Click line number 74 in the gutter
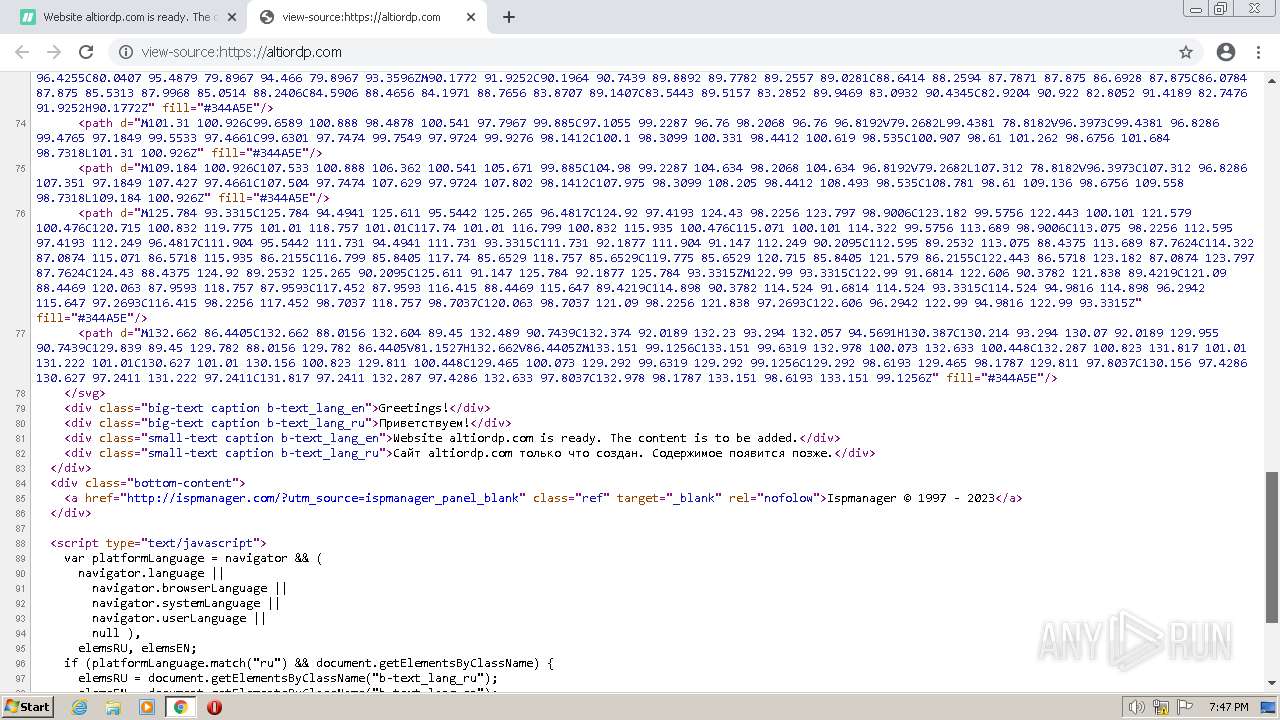 (x=21, y=123)
